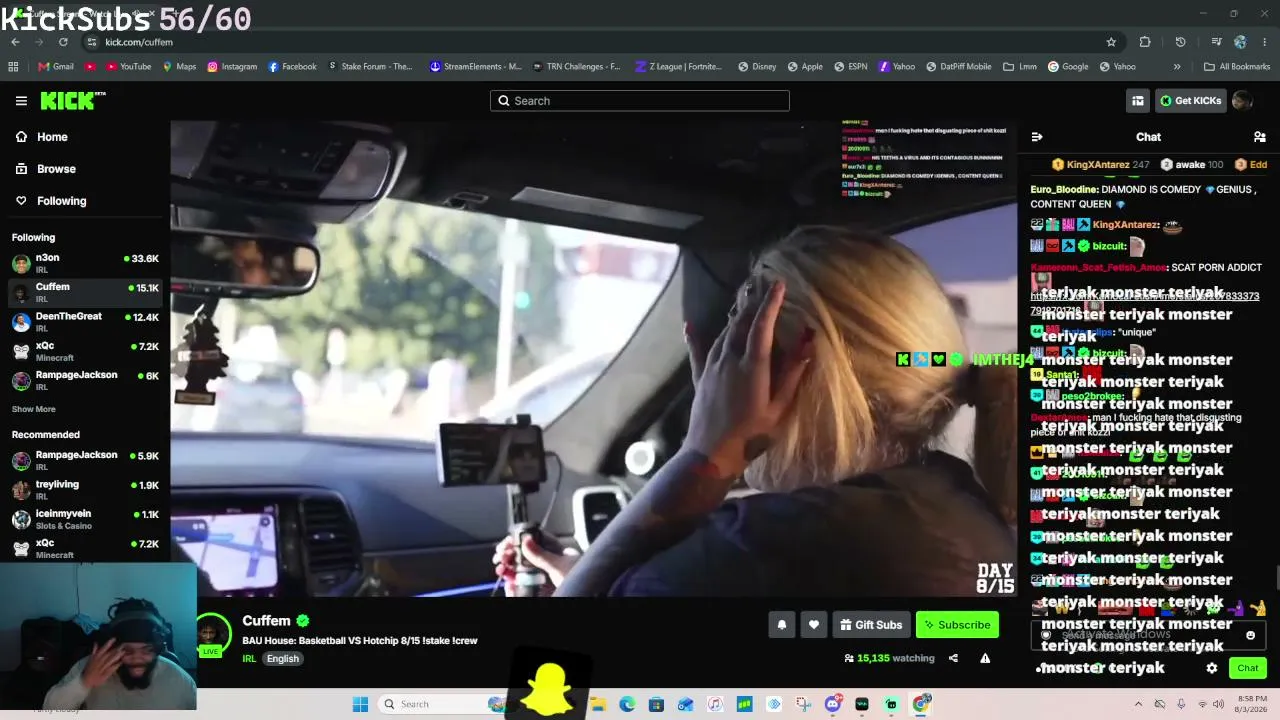1280x720 pixels.
Task: Collapse the chat panel with the arrow icon
Action: click(x=1037, y=137)
